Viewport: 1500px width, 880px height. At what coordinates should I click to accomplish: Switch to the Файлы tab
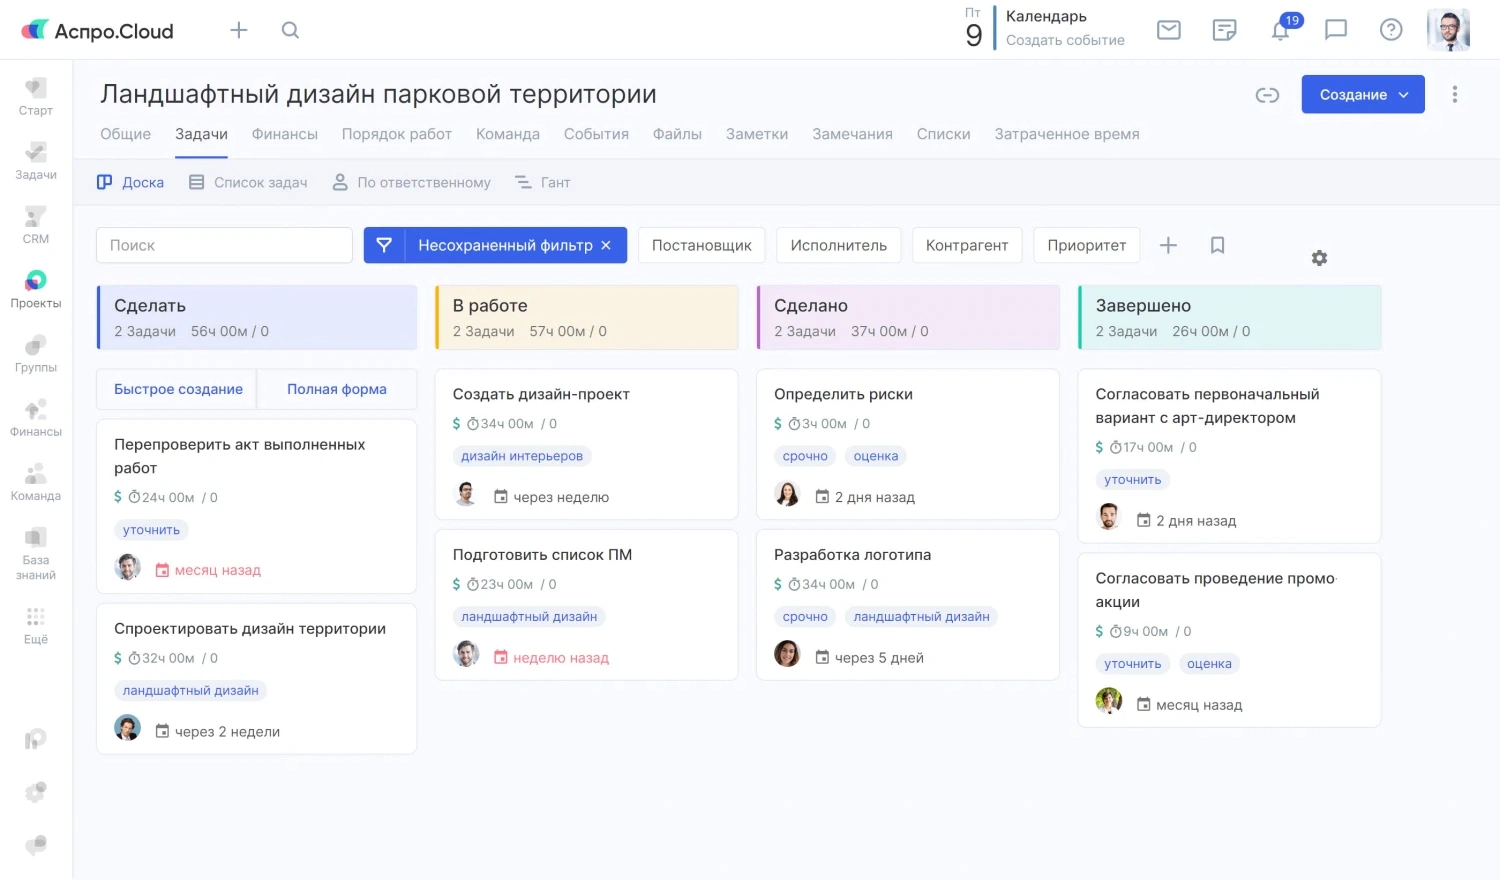[x=677, y=133]
